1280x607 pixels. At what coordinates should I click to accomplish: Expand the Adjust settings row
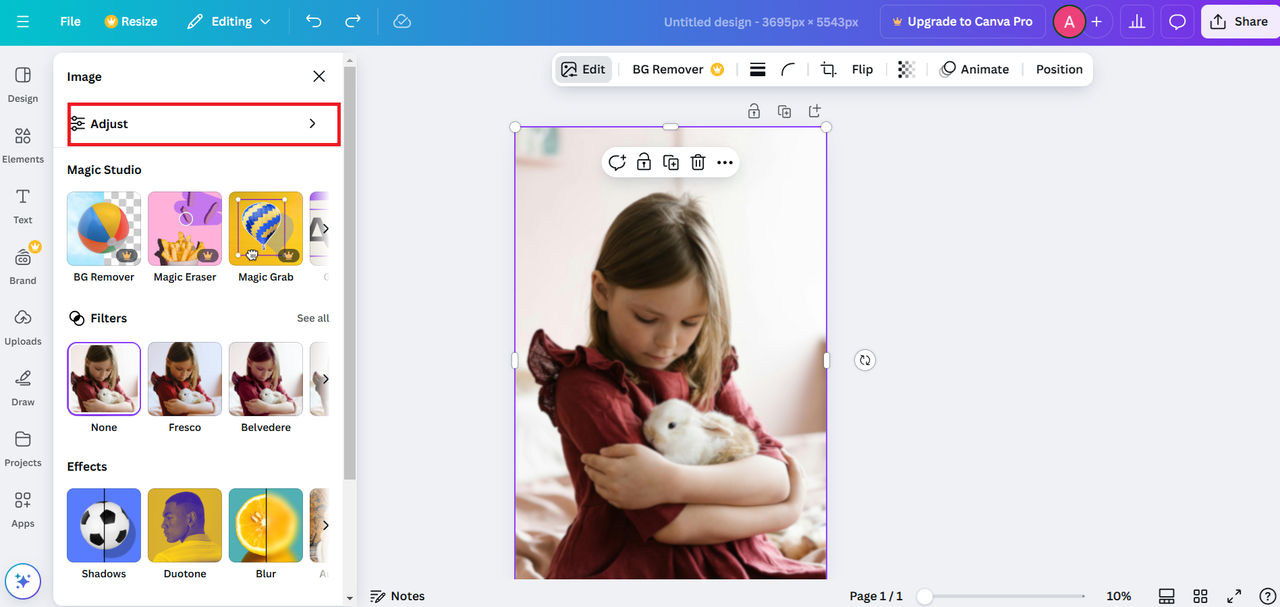pos(204,124)
